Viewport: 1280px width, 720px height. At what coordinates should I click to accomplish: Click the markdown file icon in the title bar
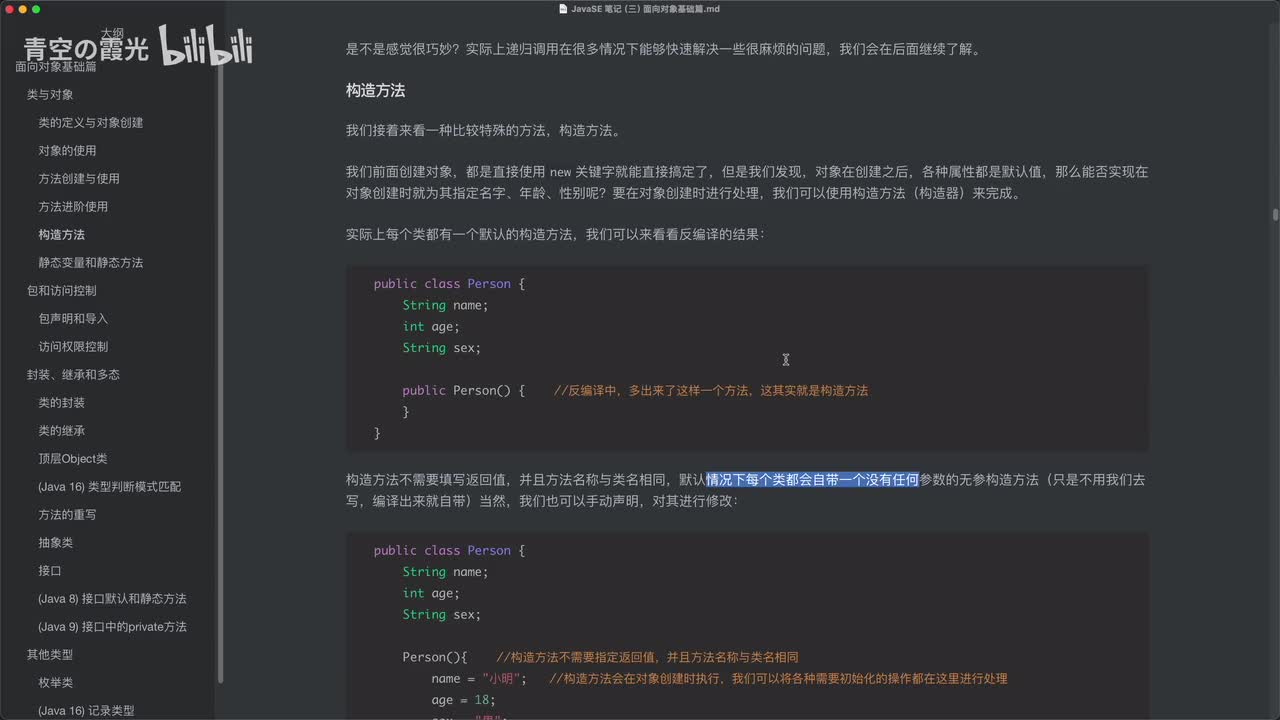click(x=562, y=9)
